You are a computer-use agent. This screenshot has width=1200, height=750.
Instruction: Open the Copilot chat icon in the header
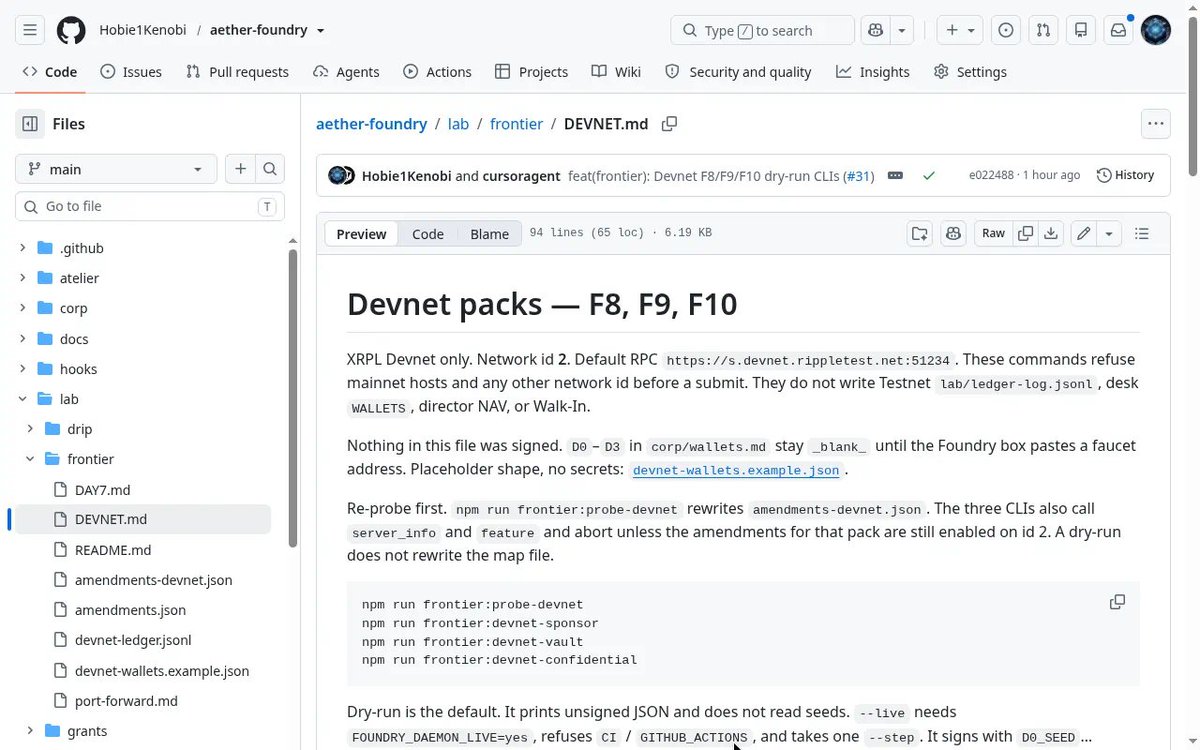coord(877,30)
